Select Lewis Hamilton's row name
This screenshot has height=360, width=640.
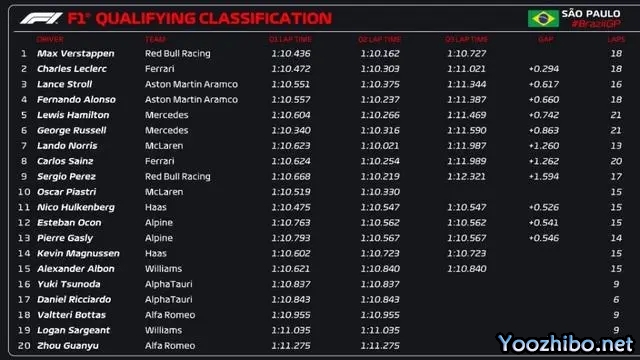(73, 115)
